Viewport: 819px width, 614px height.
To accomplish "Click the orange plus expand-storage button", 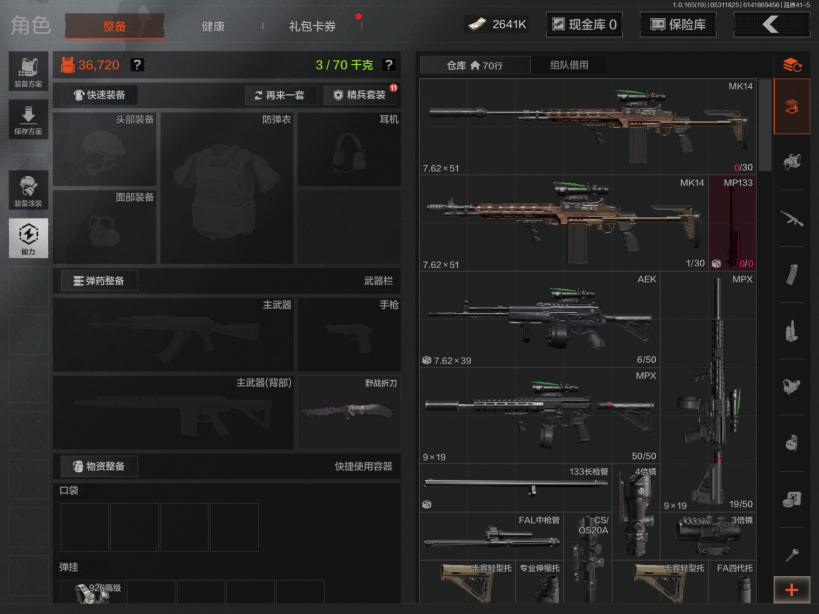I will [x=792, y=590].
